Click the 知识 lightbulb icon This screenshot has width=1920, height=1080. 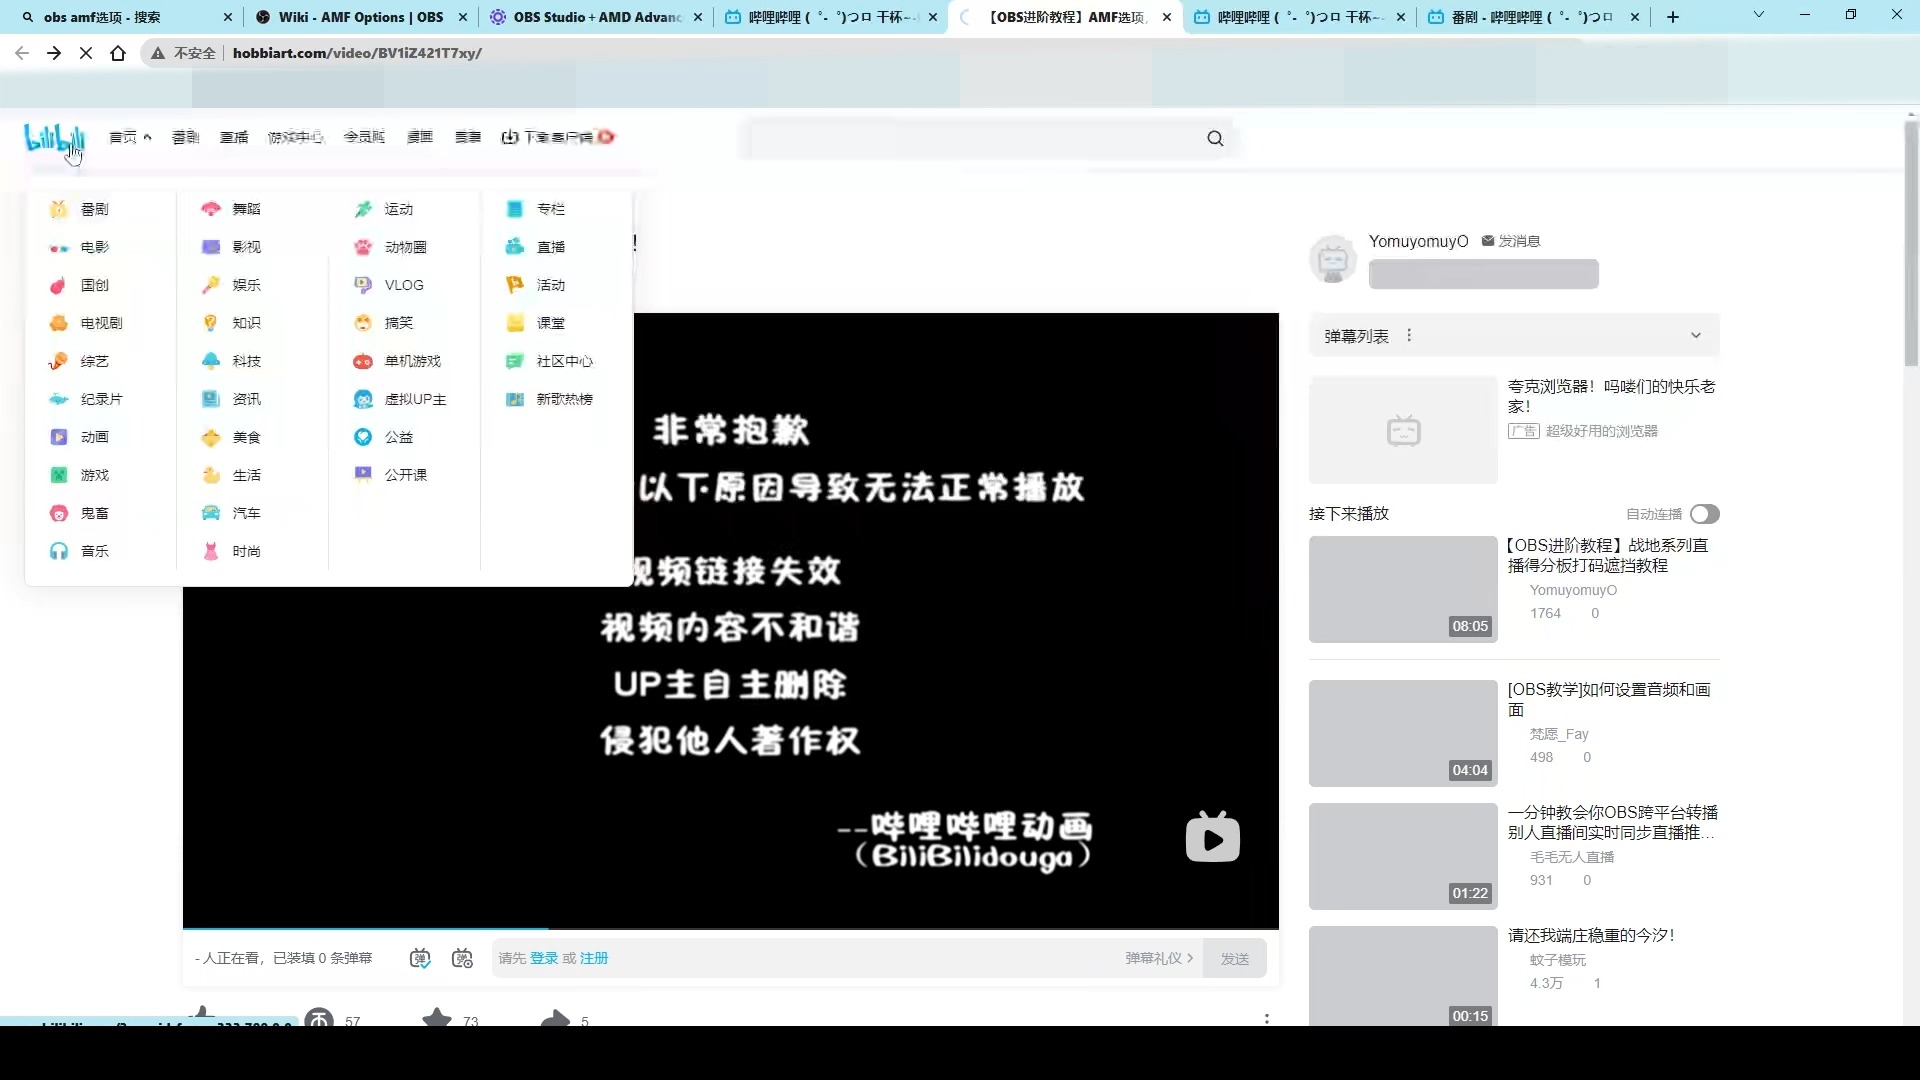point(211,323)
